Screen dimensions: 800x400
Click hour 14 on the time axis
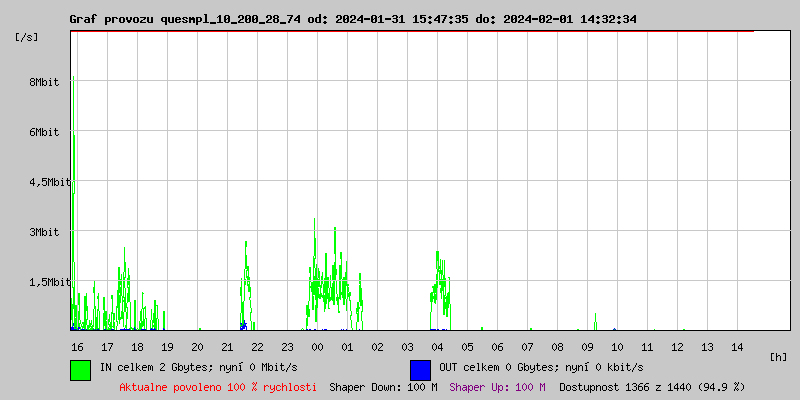tap(737, 346)
